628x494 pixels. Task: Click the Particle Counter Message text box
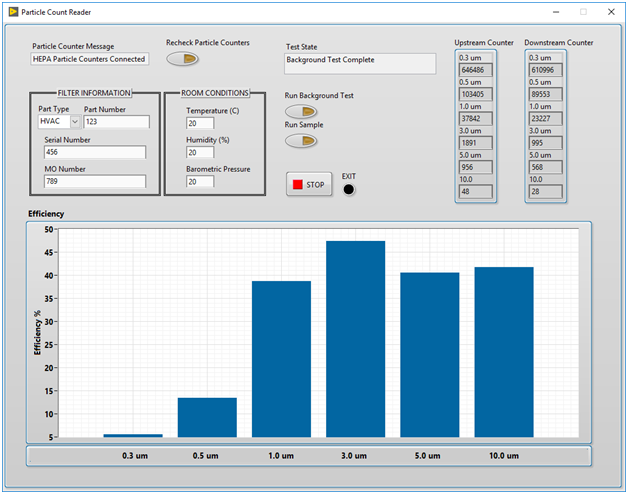point(90,59)
